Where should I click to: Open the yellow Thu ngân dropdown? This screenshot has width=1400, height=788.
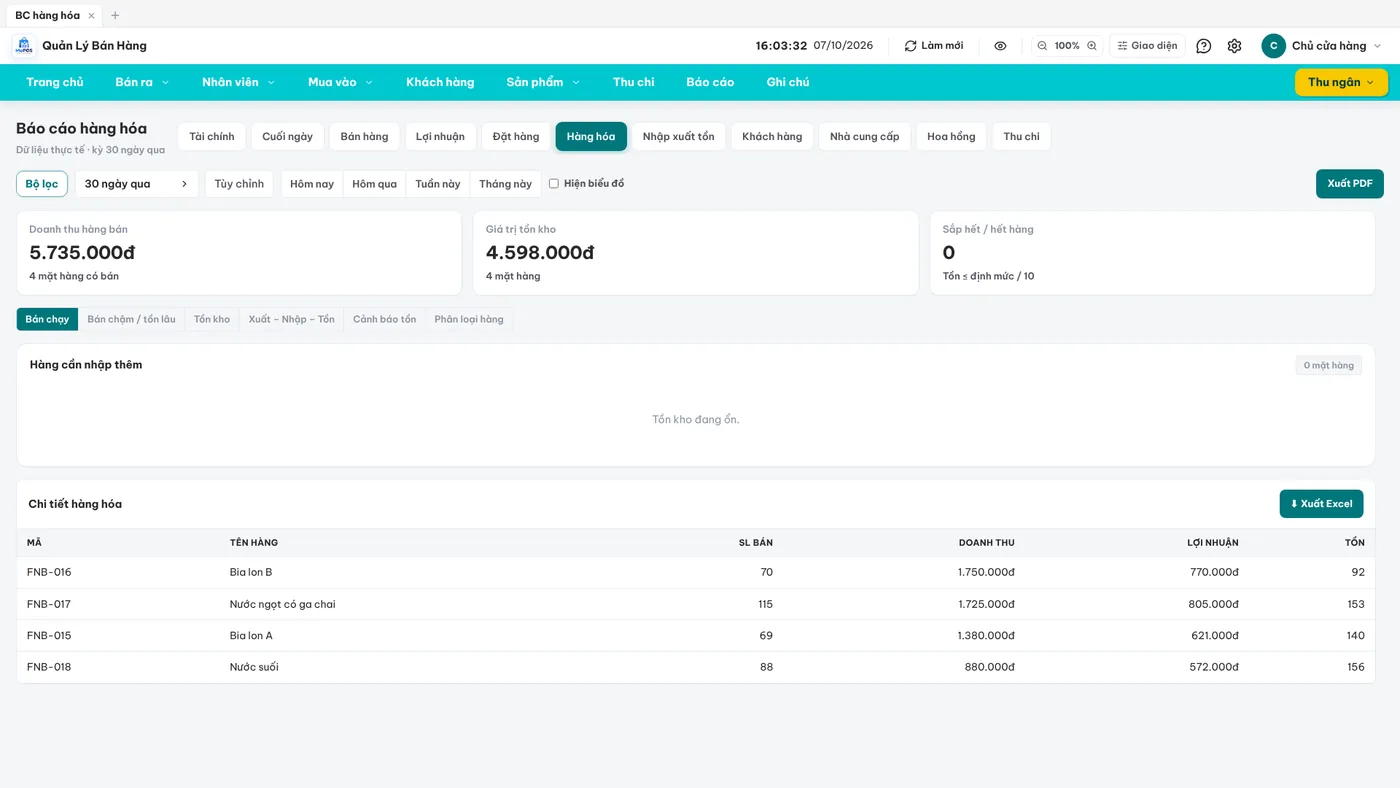(x=1341, y=82)
